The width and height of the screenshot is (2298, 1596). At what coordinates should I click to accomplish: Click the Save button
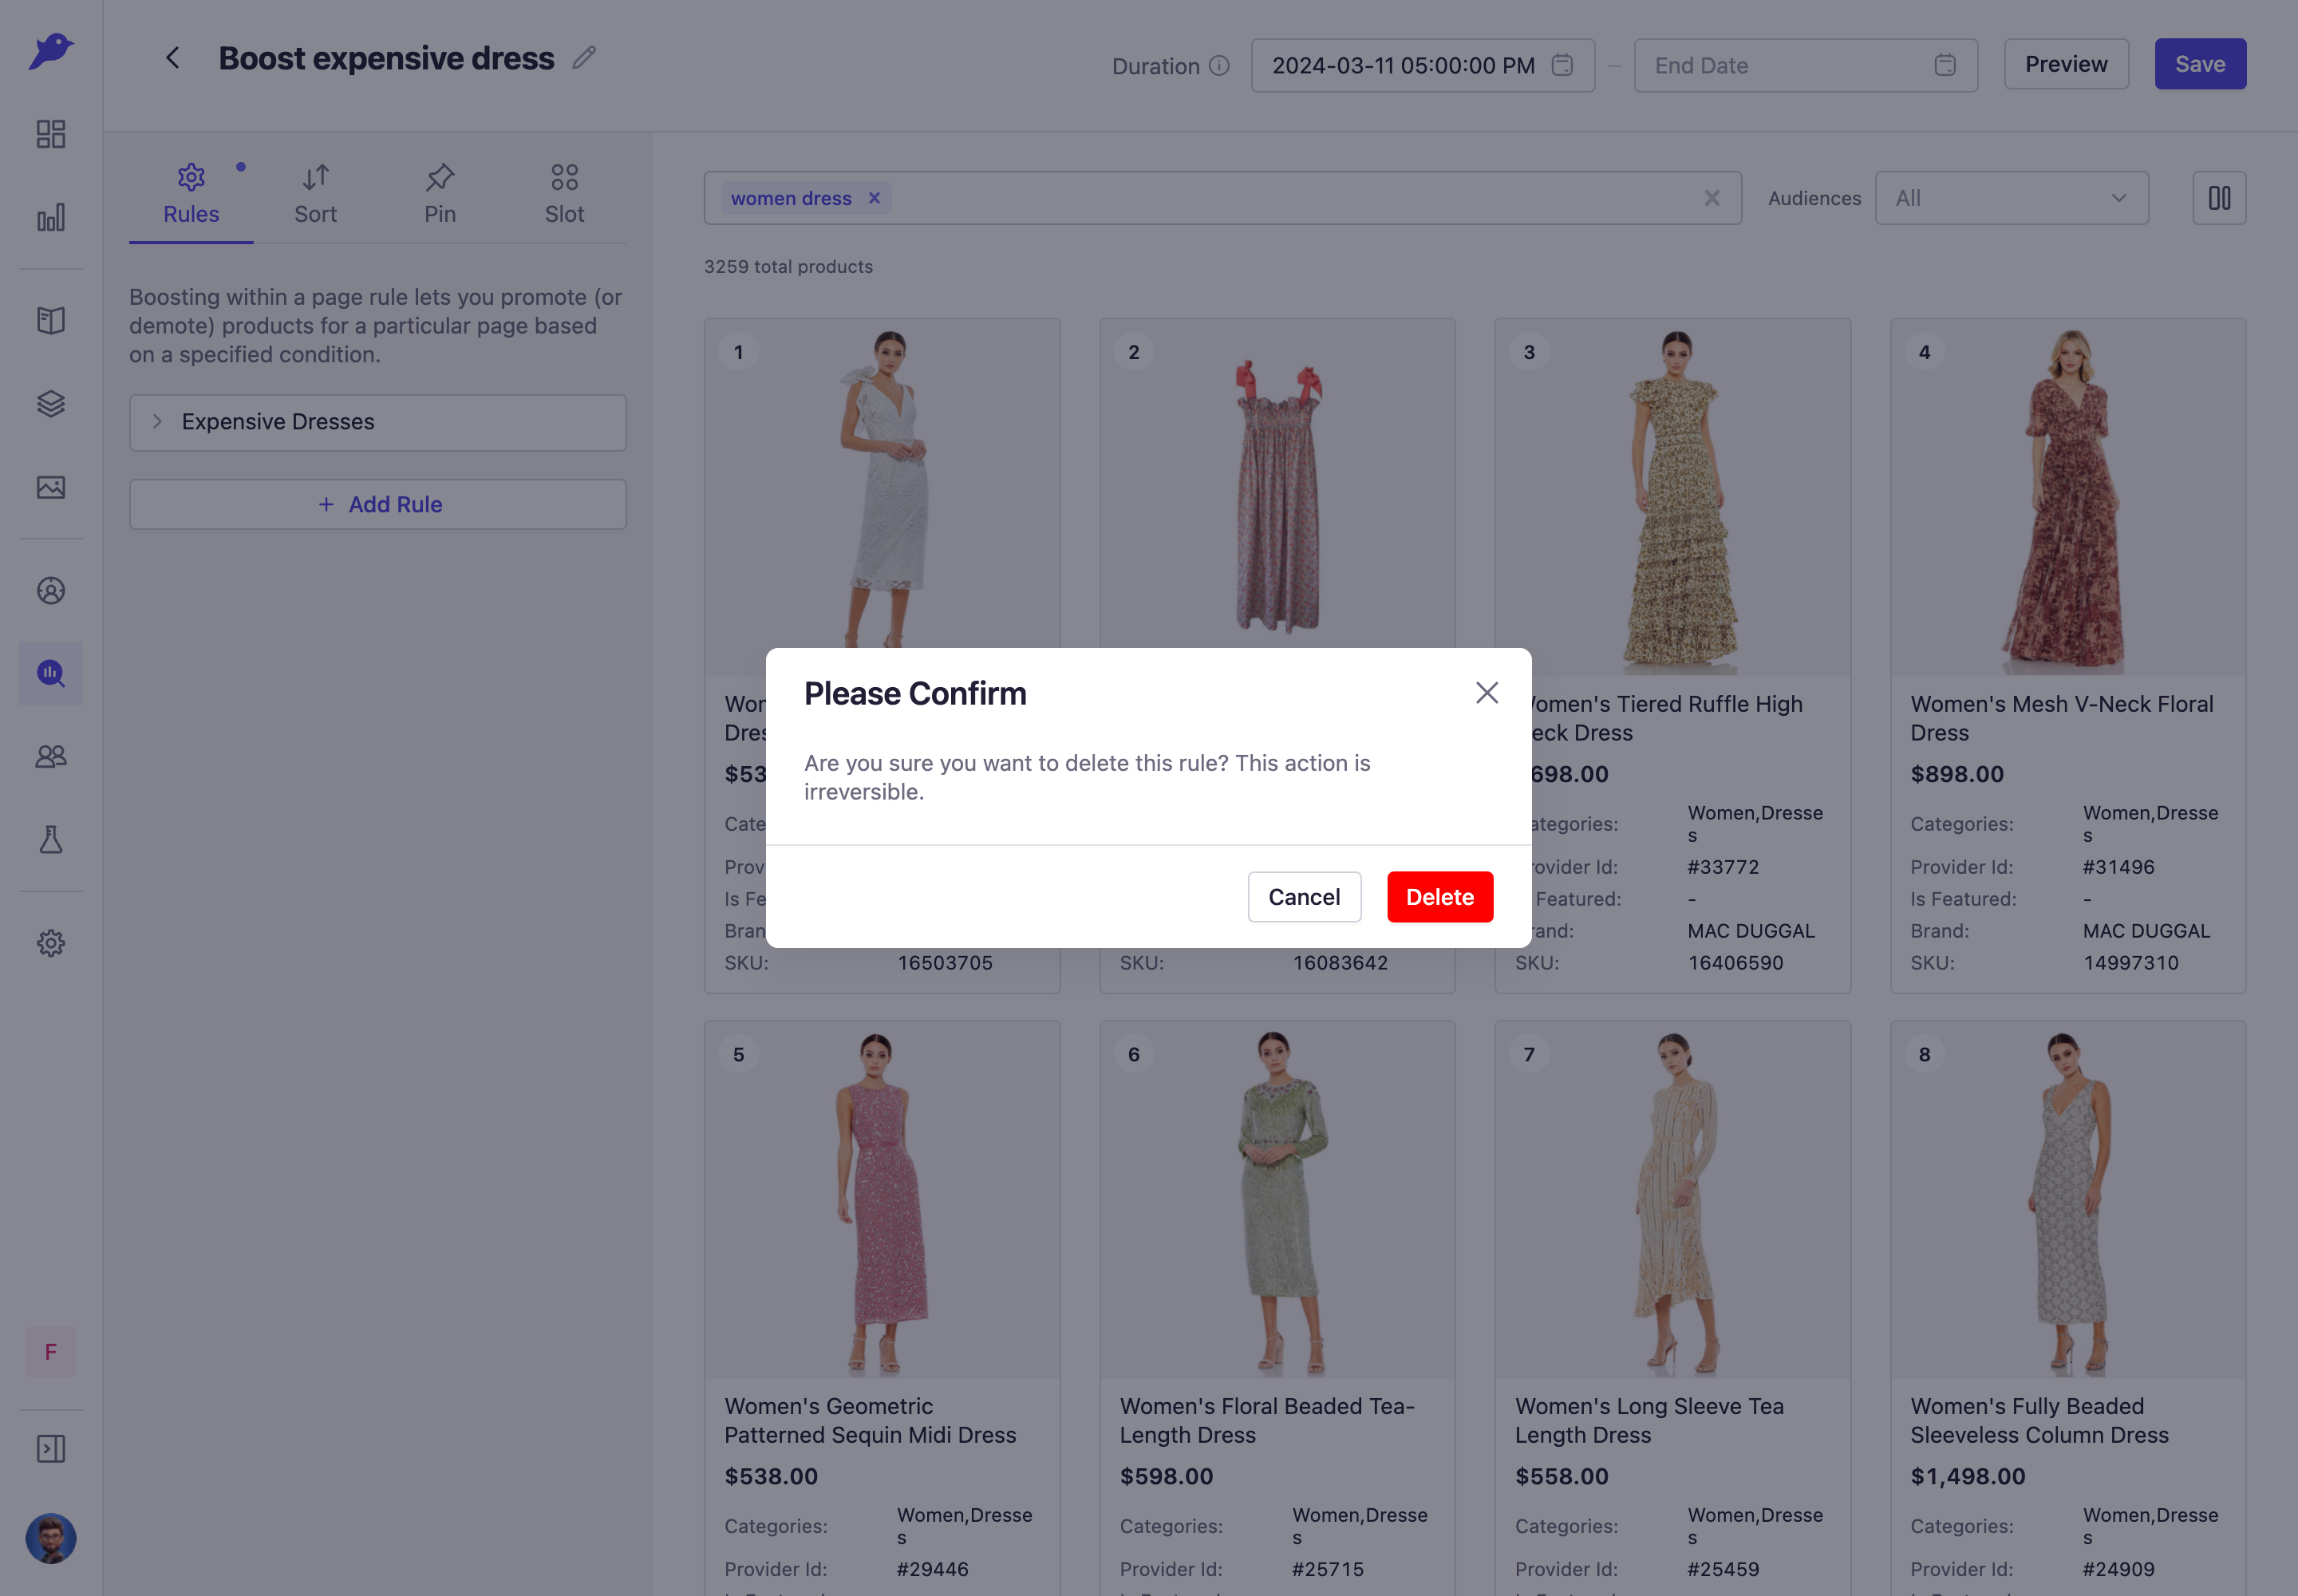[2200, 64]
